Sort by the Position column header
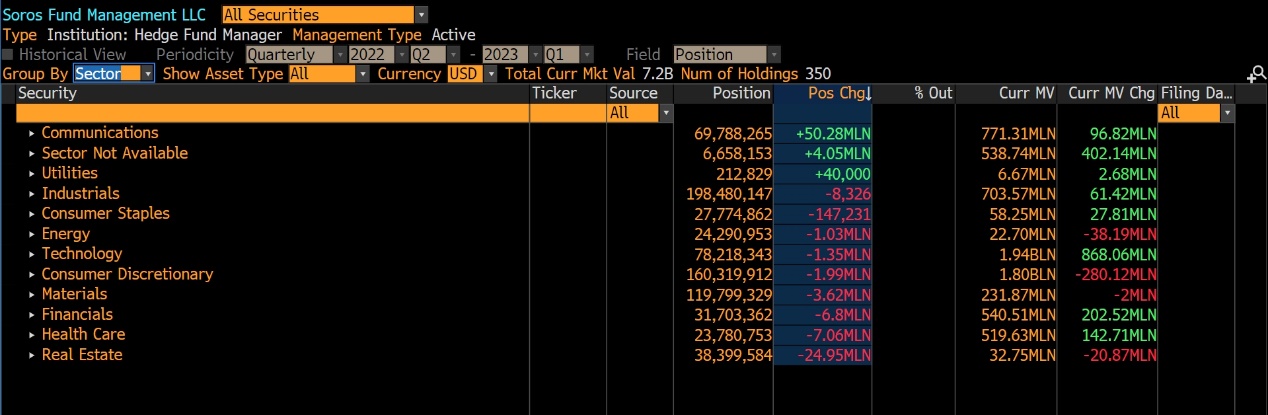Screen dimensions: 1268x415 click(x=723, y=93)
